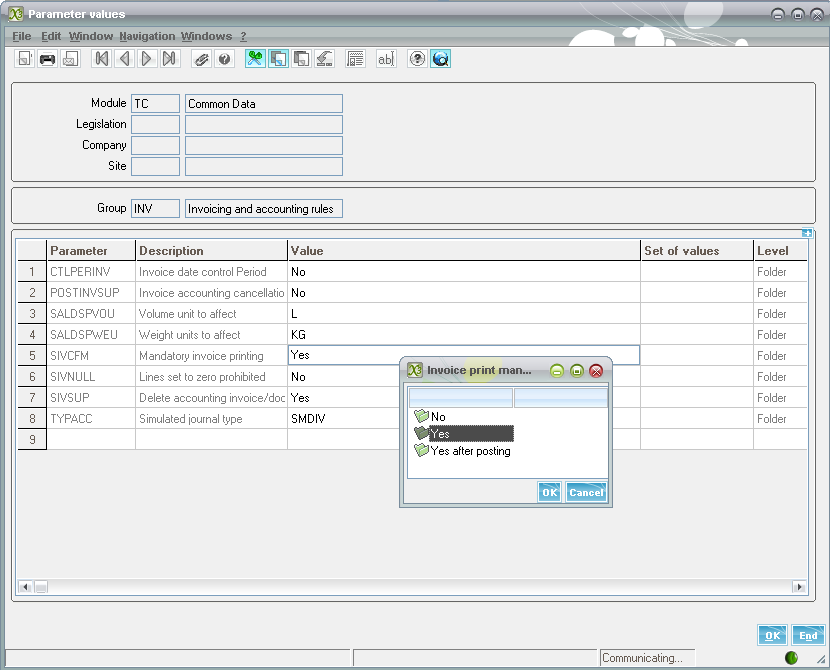Screen dimensions: 830x670
Task: Click the grey overlapping windows icon
Action: 302,59
